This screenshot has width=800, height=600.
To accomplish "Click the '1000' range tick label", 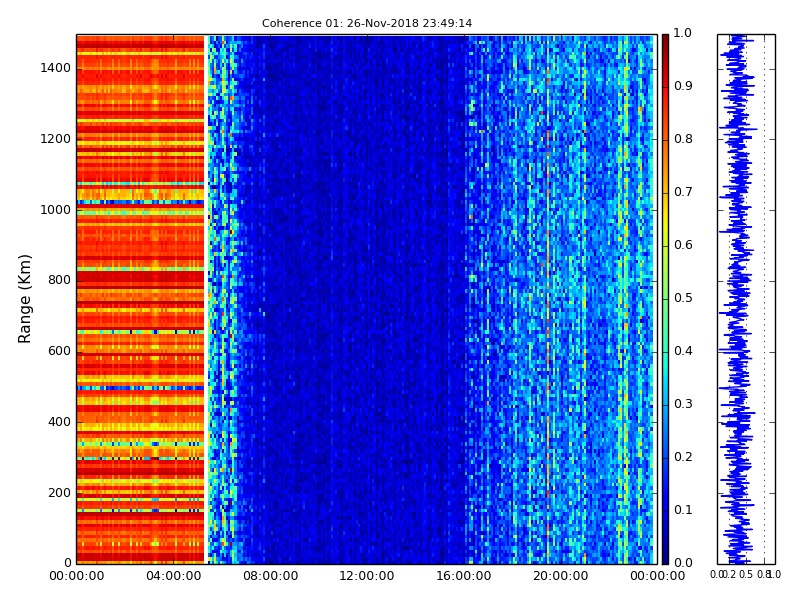I will (x=56, y=210).
